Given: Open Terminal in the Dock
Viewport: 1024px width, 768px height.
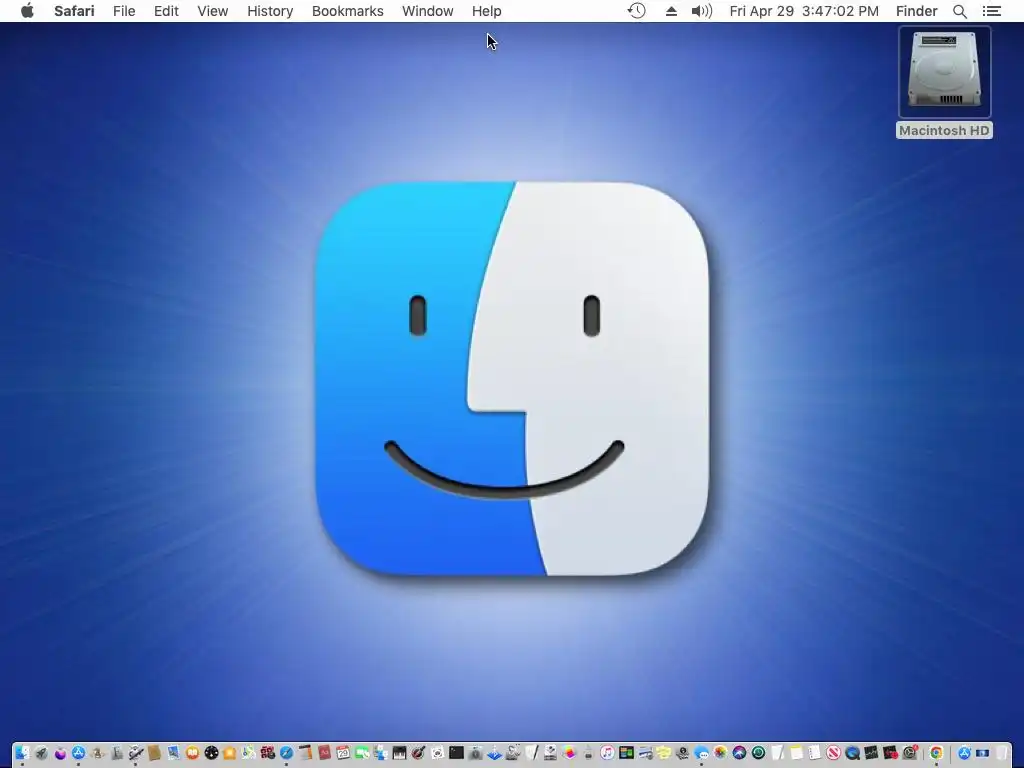Looking at the screenshot, I should tap(456, 753).
